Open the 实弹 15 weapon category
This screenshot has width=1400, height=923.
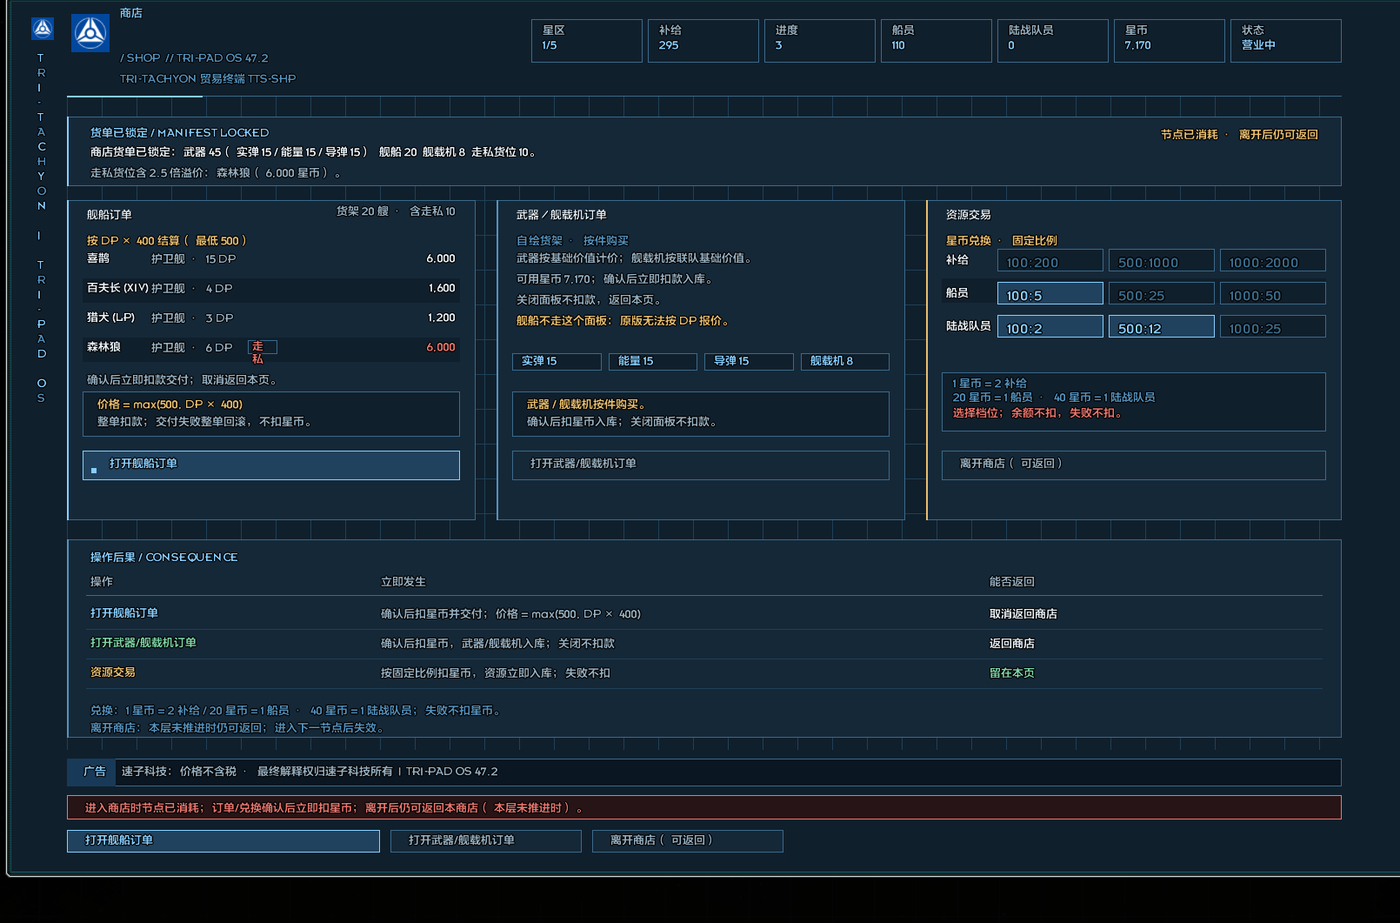click(557, 361)
